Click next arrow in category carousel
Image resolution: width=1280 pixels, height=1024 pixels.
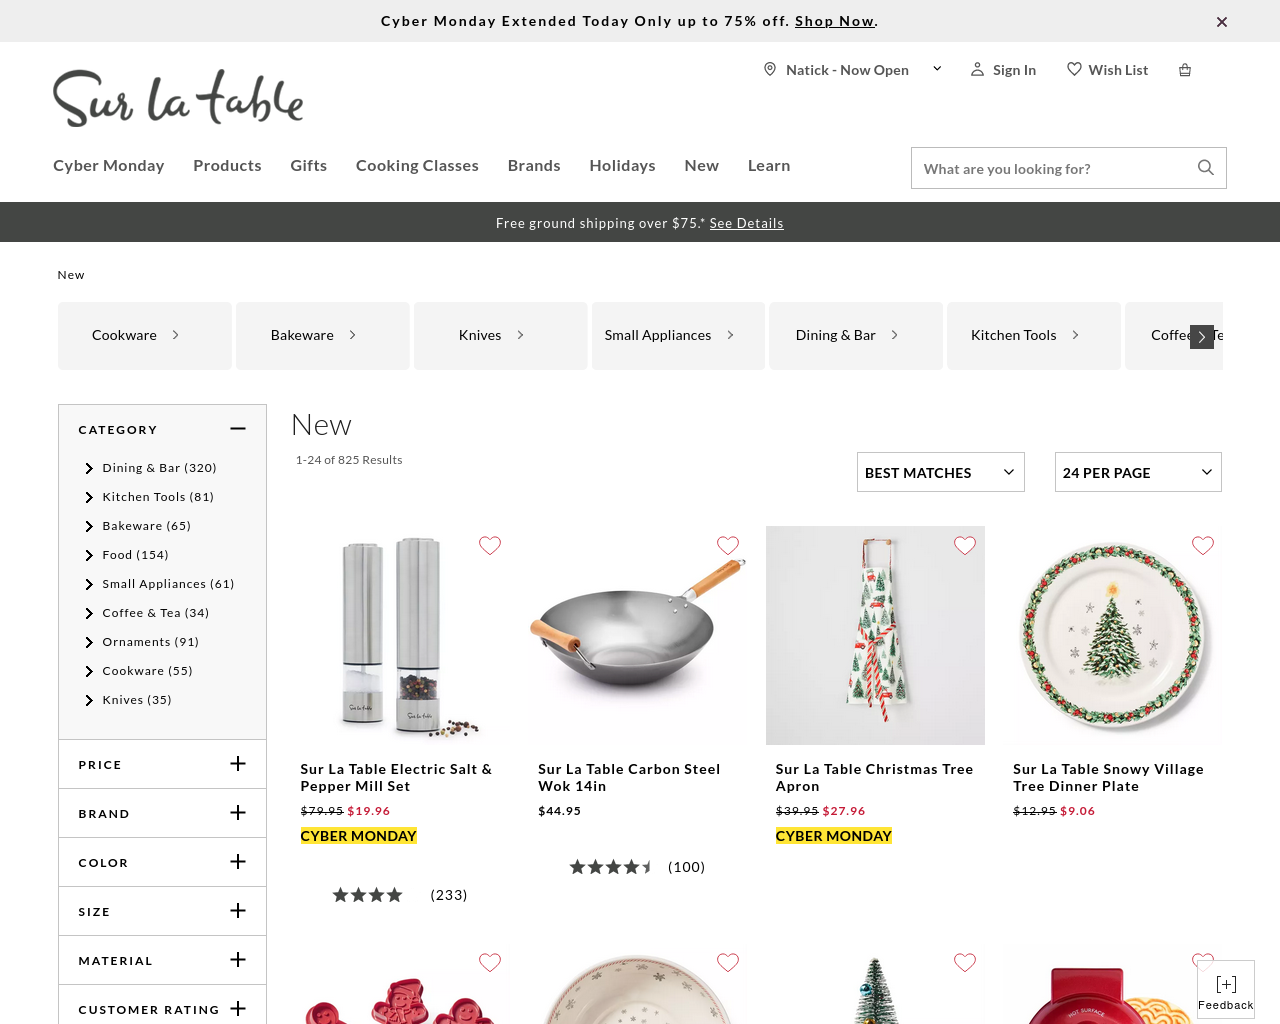click(1202, 337)
